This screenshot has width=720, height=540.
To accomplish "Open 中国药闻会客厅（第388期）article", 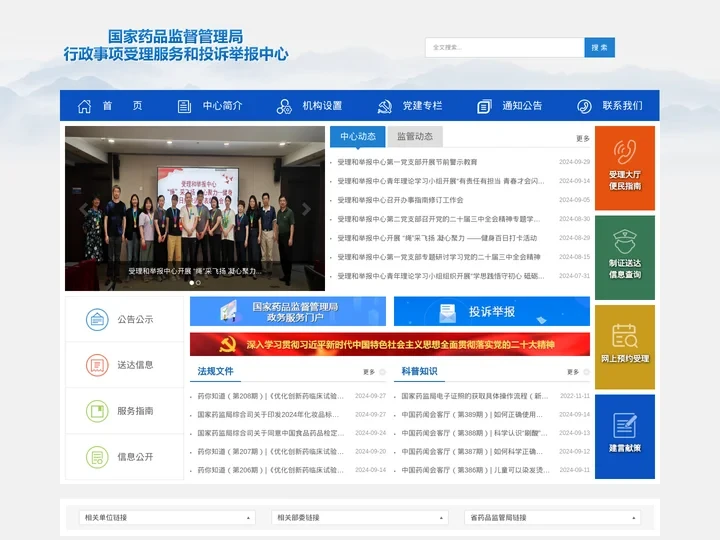I will coord(474,433).
